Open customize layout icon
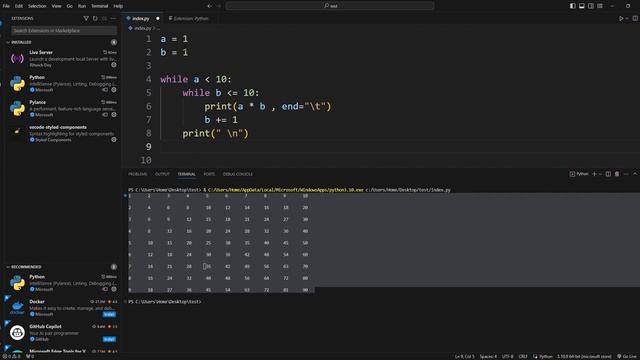The image size is (640, 360). (x=600, y=6)
